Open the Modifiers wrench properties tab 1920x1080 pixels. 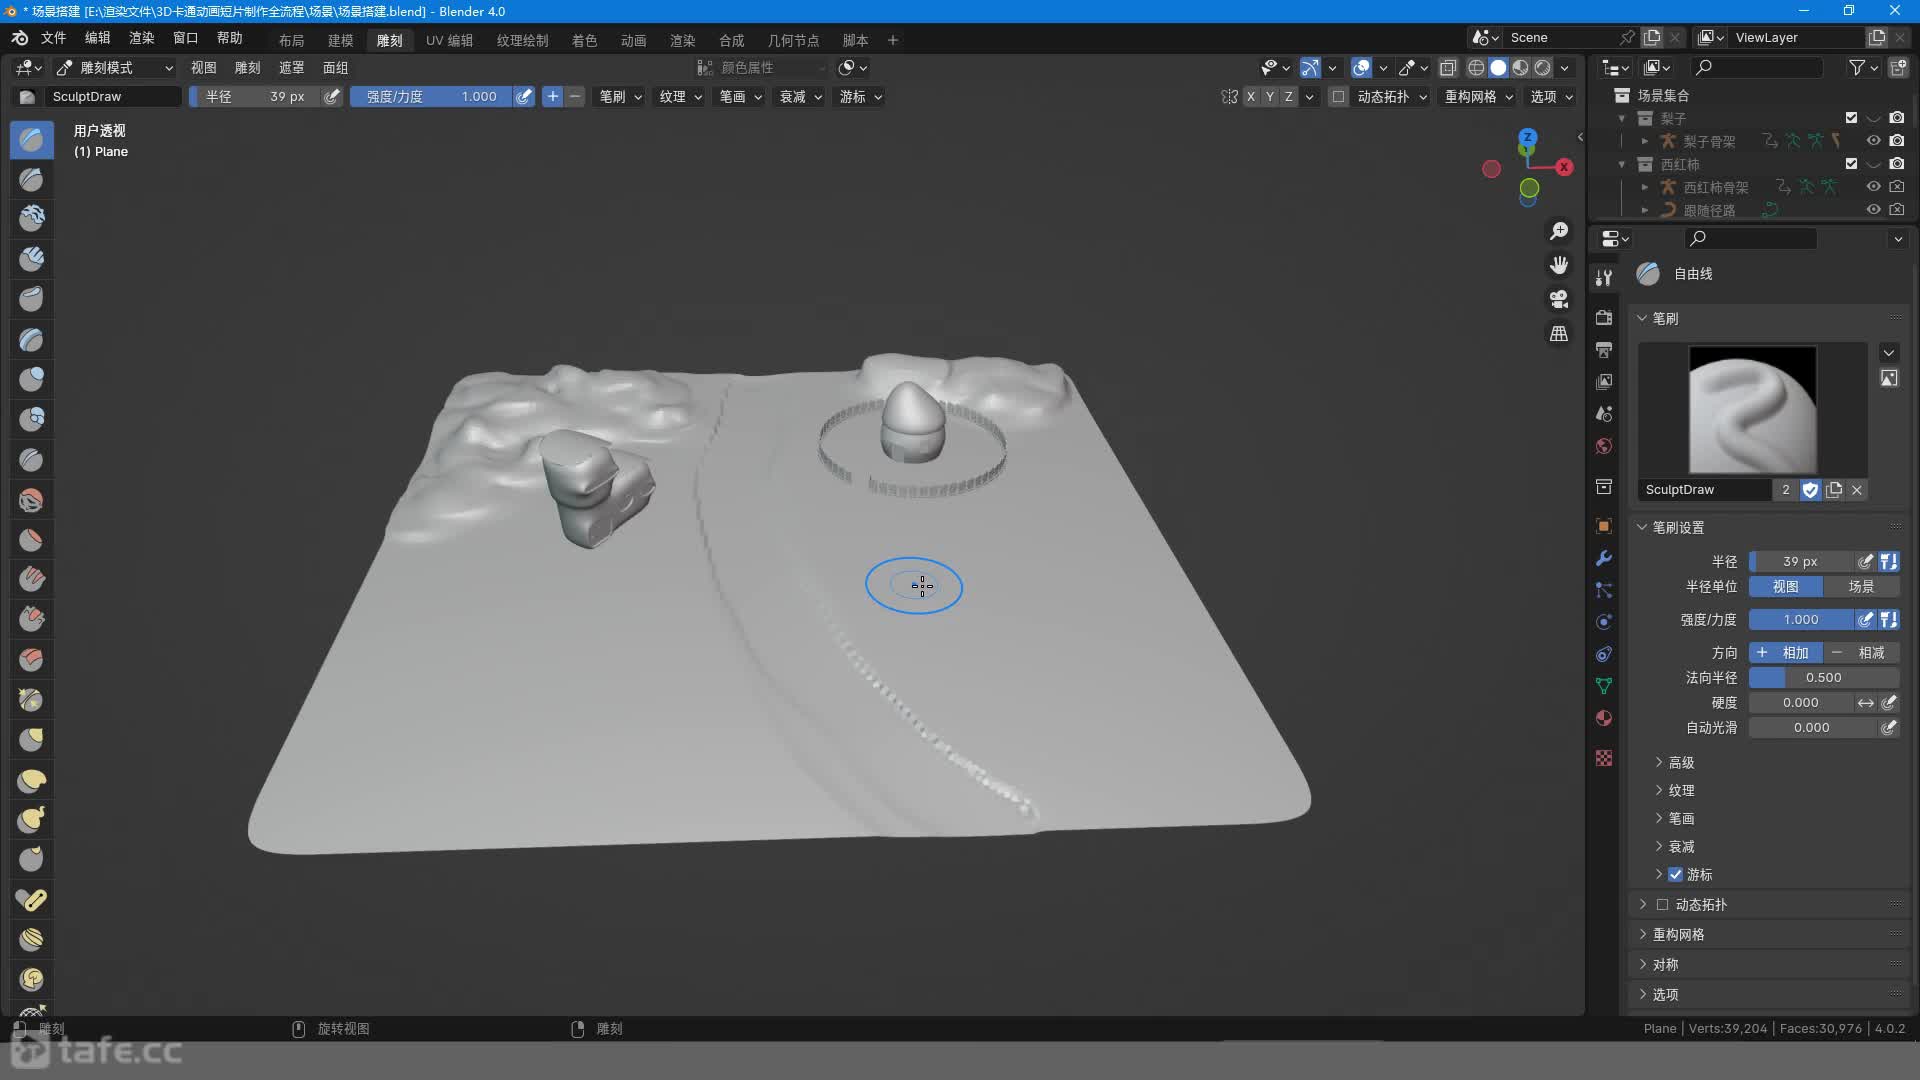(x=1604, y=558)
